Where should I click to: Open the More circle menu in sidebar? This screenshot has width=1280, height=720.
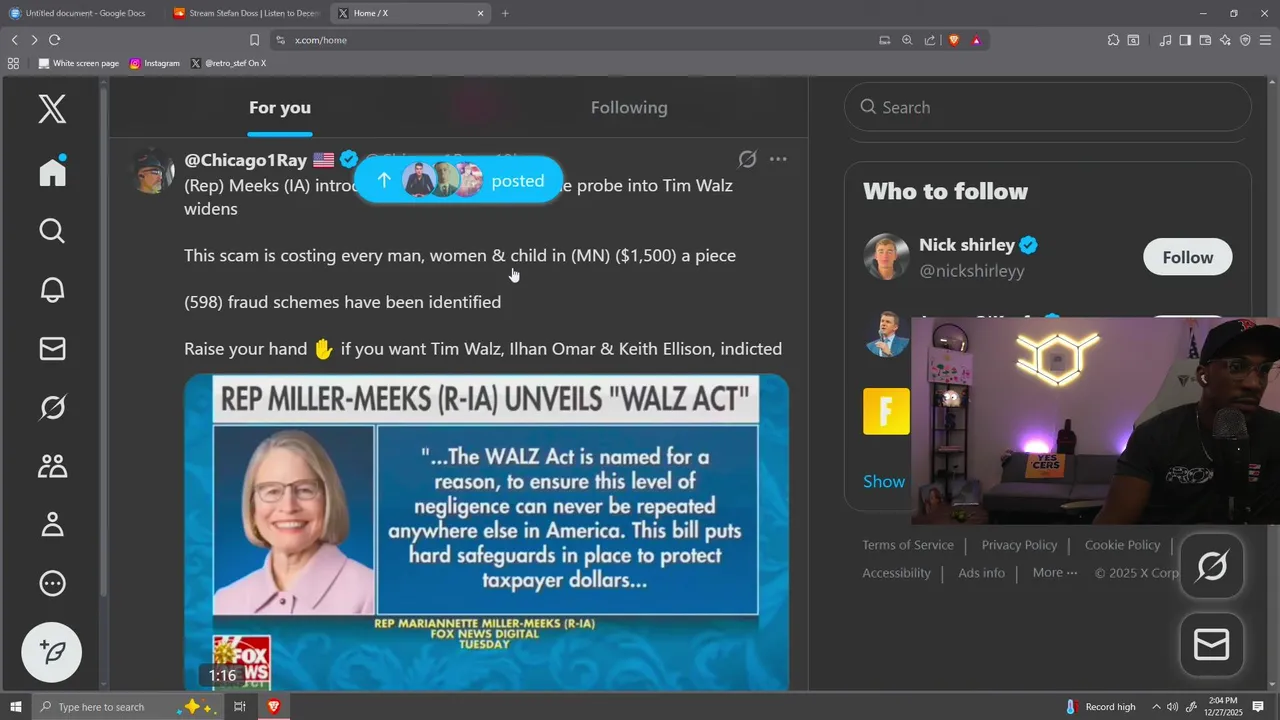[x=52, y=583]
